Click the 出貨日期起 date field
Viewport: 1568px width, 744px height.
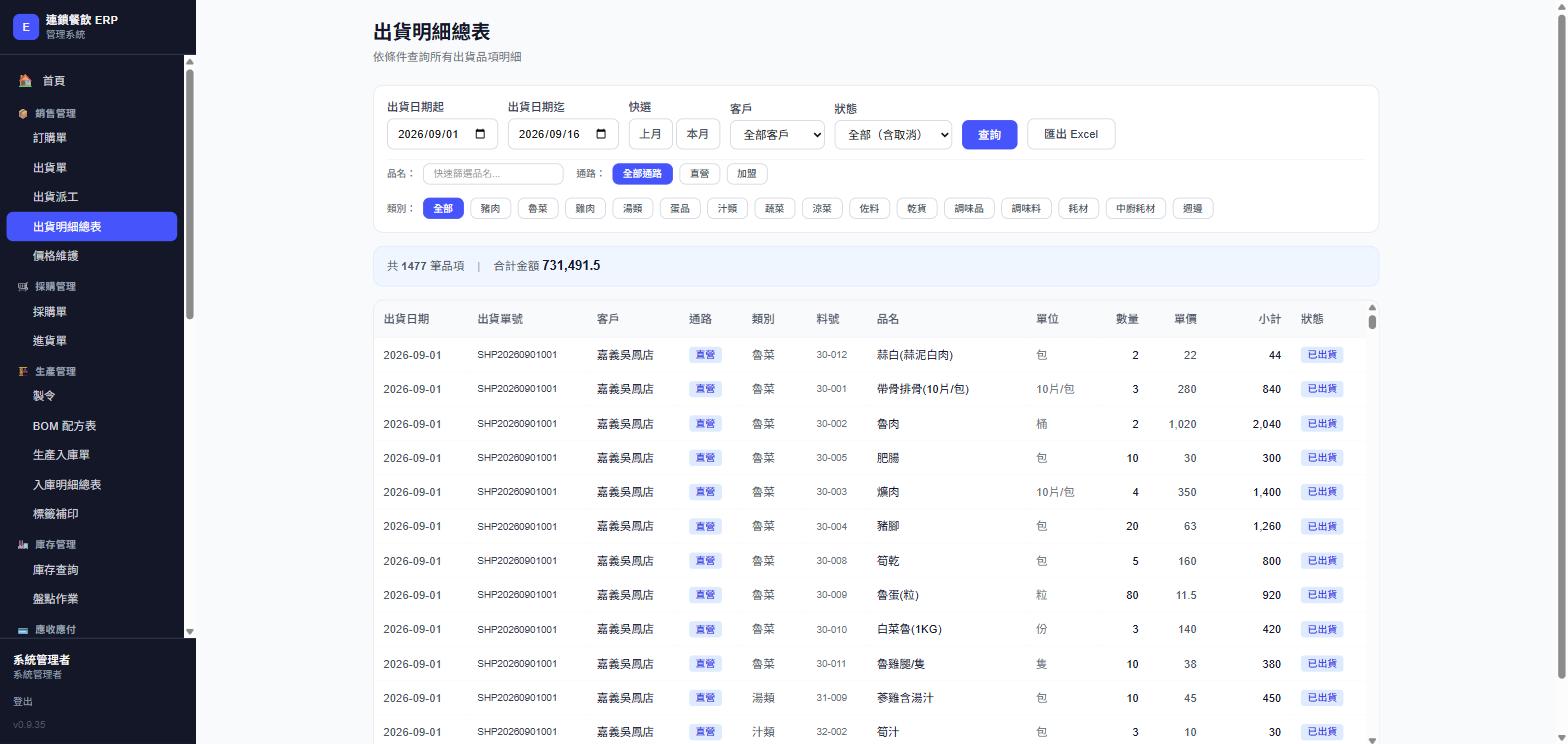[442, 134]
